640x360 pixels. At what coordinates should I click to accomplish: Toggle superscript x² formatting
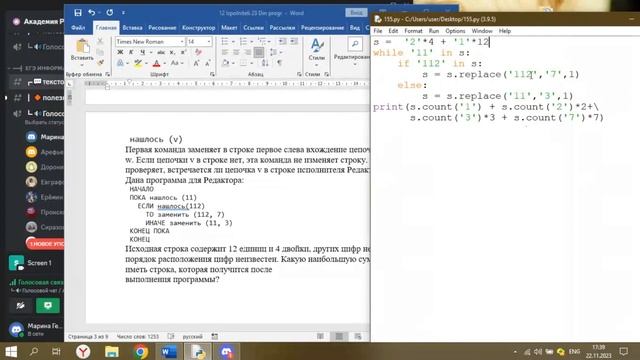click(184, 52)
